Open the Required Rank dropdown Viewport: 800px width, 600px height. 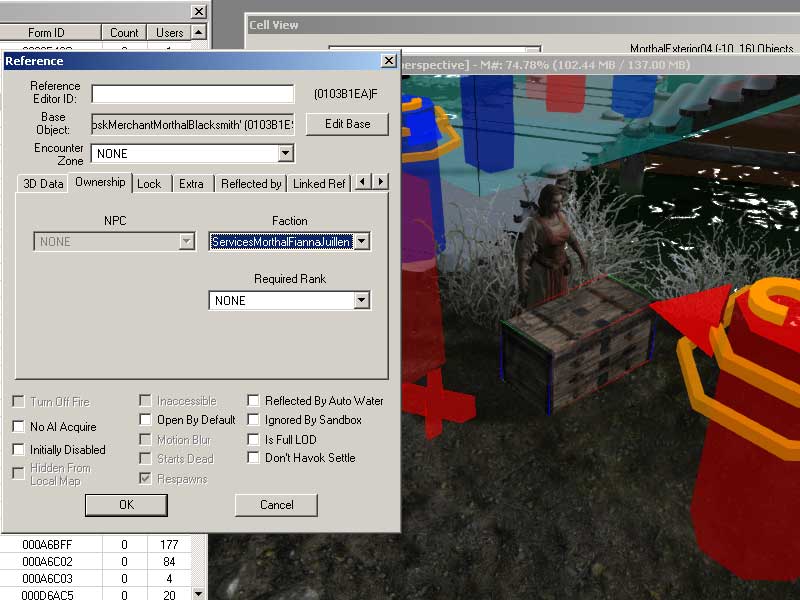pyautogui.click(x=362, y=300)
